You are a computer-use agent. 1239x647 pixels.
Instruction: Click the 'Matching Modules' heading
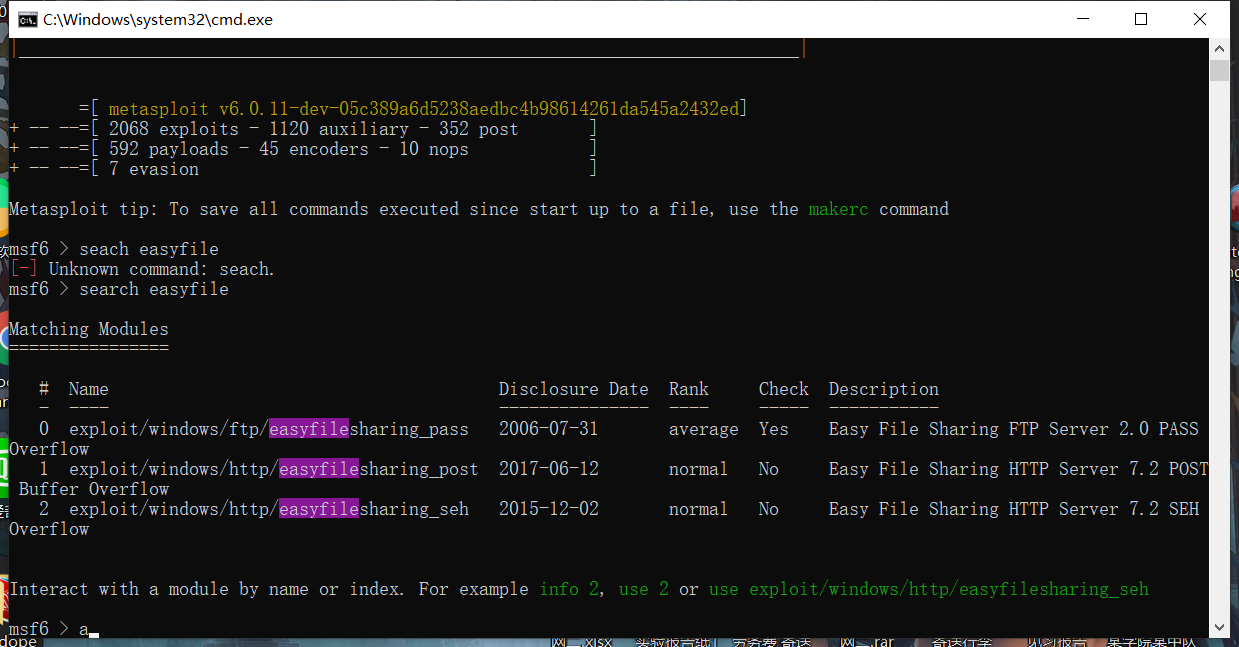tap(89, 329)
